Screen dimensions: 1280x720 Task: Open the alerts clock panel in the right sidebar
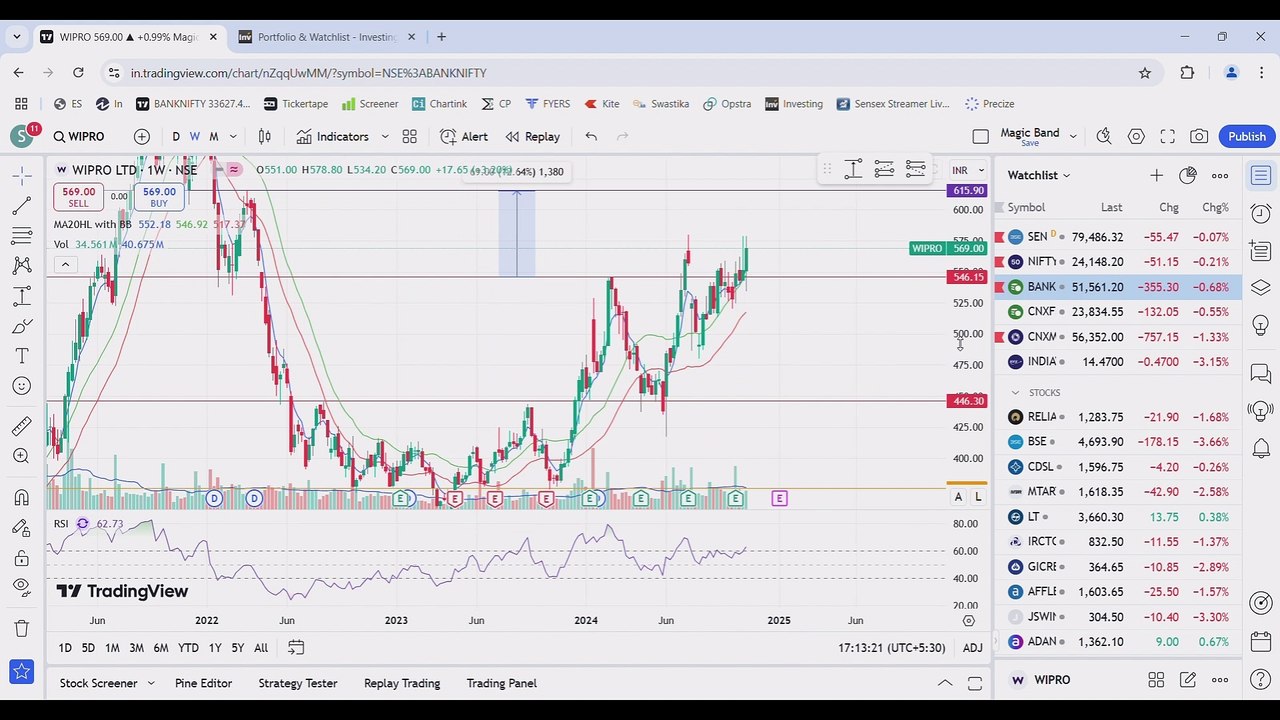coord(1260,214)
